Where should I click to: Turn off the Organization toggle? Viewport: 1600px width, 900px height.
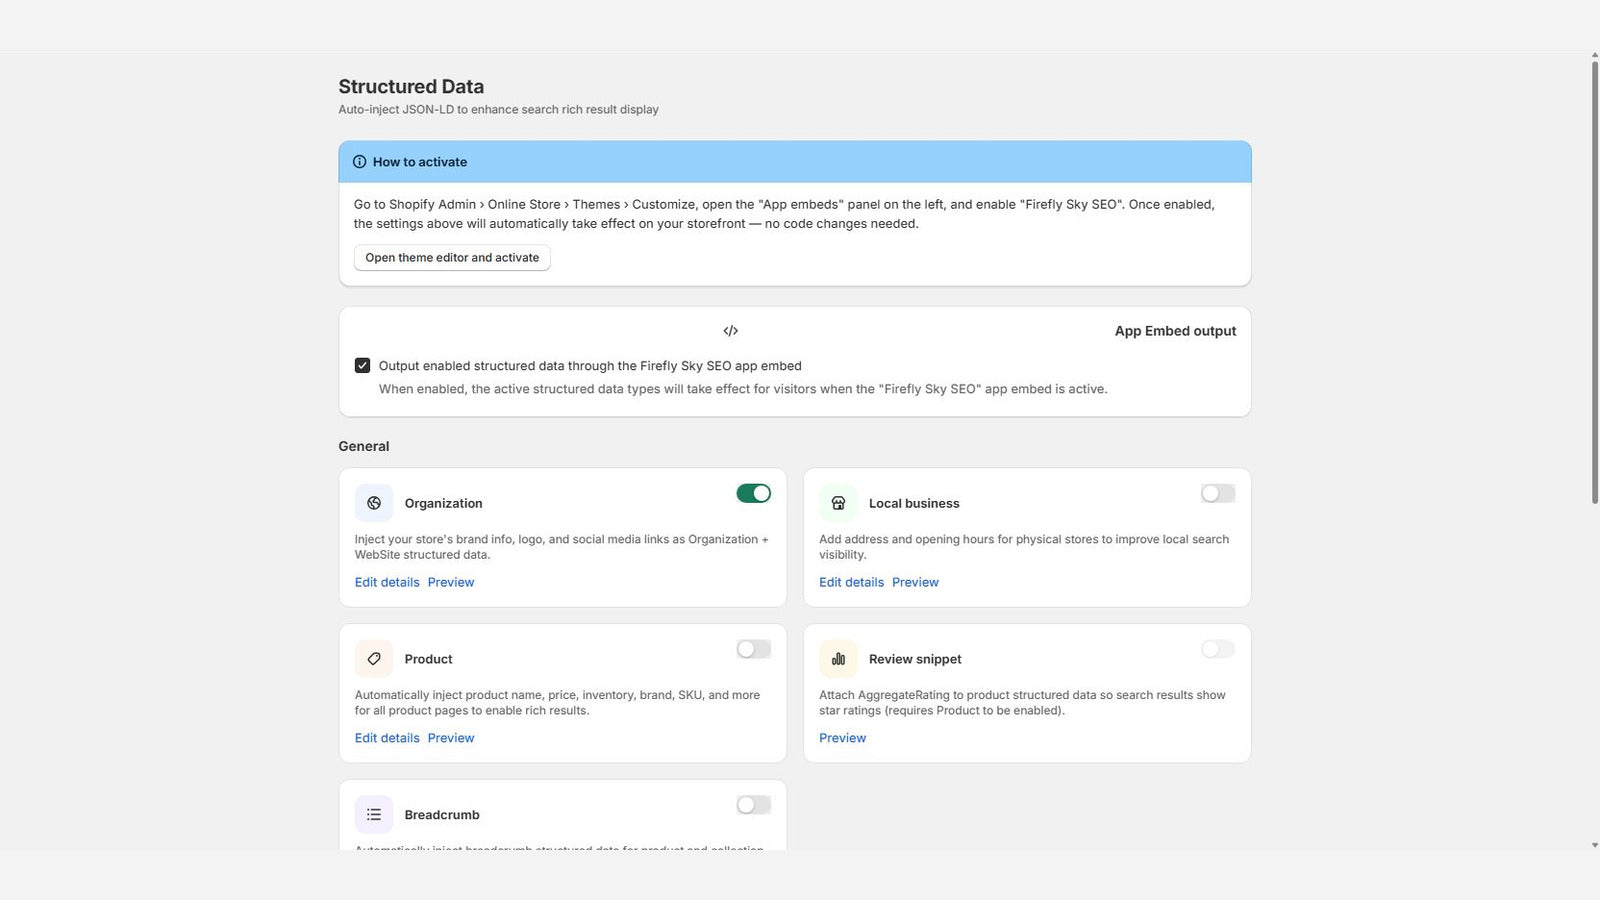point(754,493)
